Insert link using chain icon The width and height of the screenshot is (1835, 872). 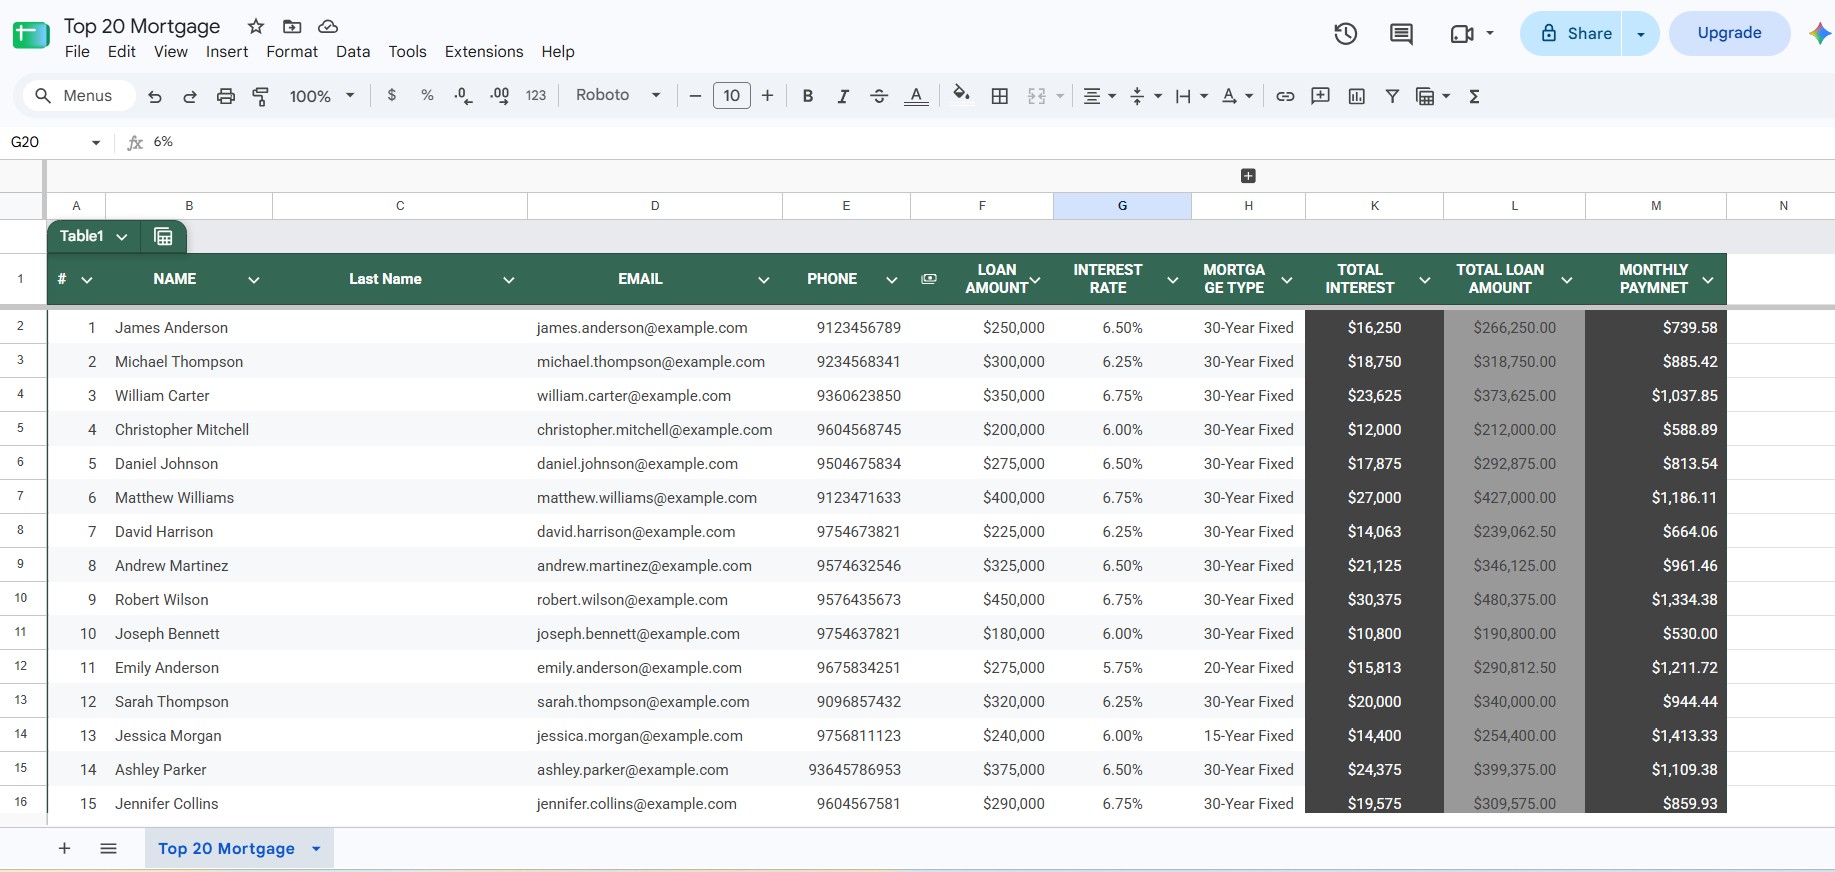[1285, 96]
